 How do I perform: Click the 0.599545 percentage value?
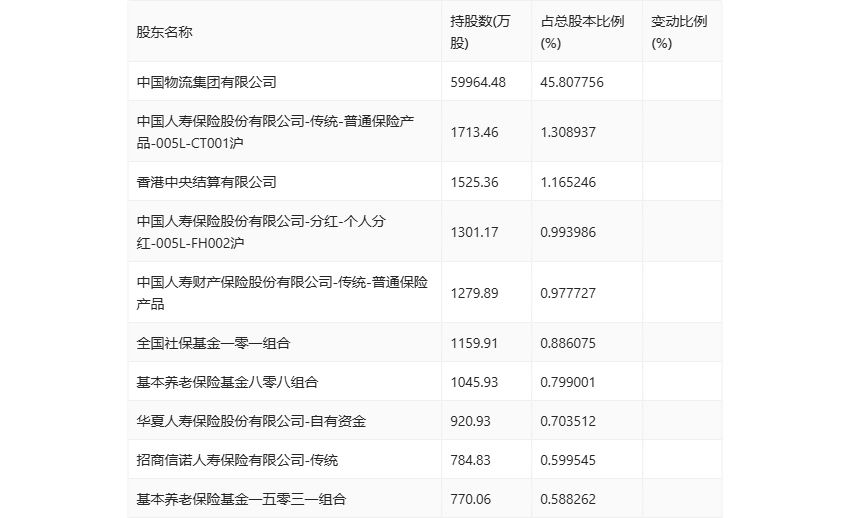(568, 460)
